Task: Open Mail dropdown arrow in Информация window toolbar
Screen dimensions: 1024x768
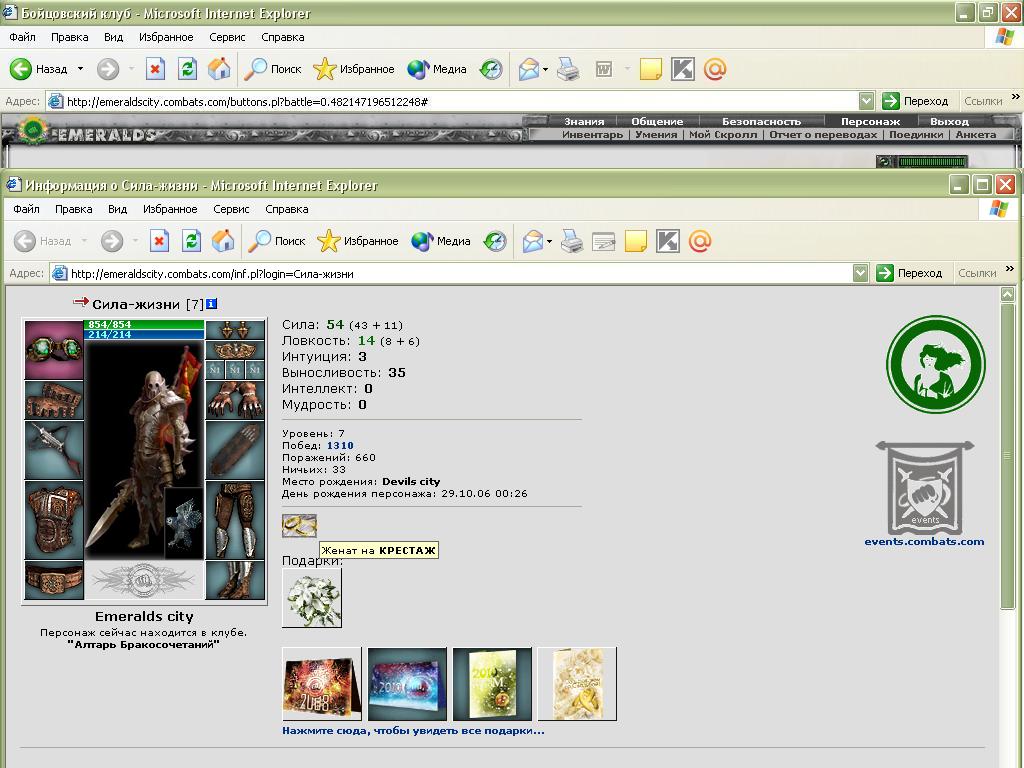Action: 549,241
